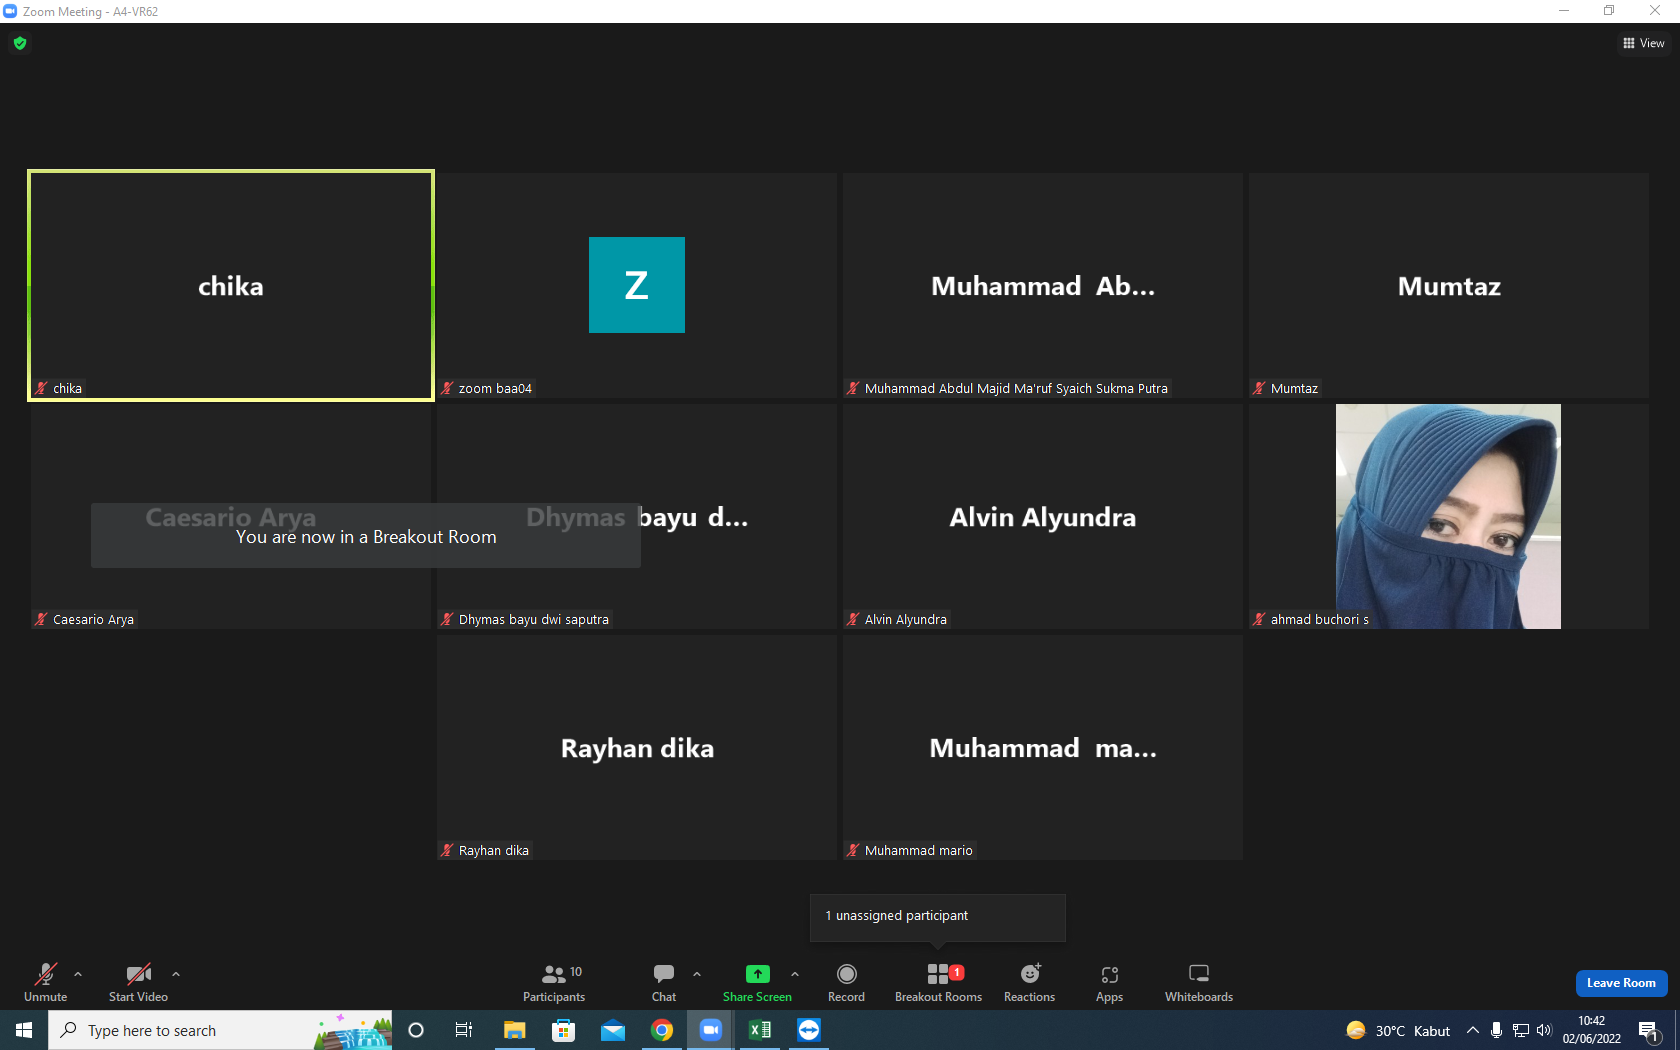Image resolution: width=1680 pixels, height=1050 pixels.
Task: Start the video camera
Action: 138,982
